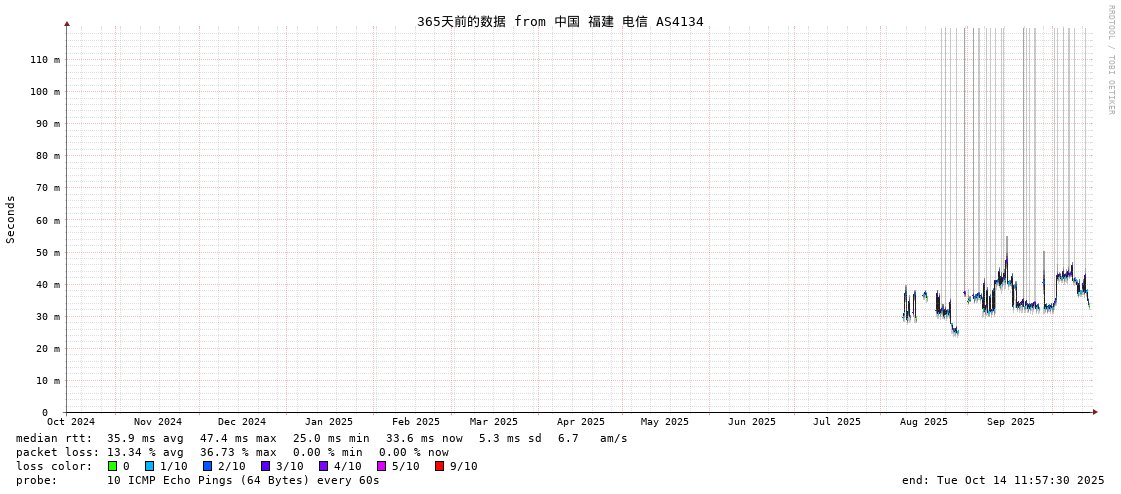Image resolution: width=1121 pixels, height=494 pixels.
Task: Click the magenta 5/10 loss swatch
Action: [381, 466]
